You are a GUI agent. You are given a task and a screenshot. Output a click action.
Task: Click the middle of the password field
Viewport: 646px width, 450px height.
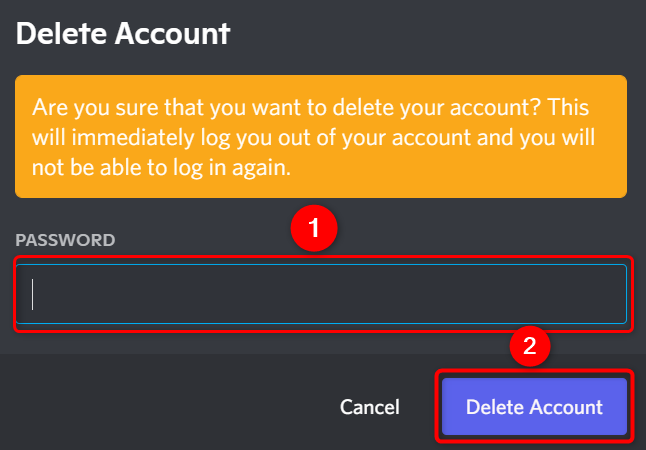click(x=322, y=294)
